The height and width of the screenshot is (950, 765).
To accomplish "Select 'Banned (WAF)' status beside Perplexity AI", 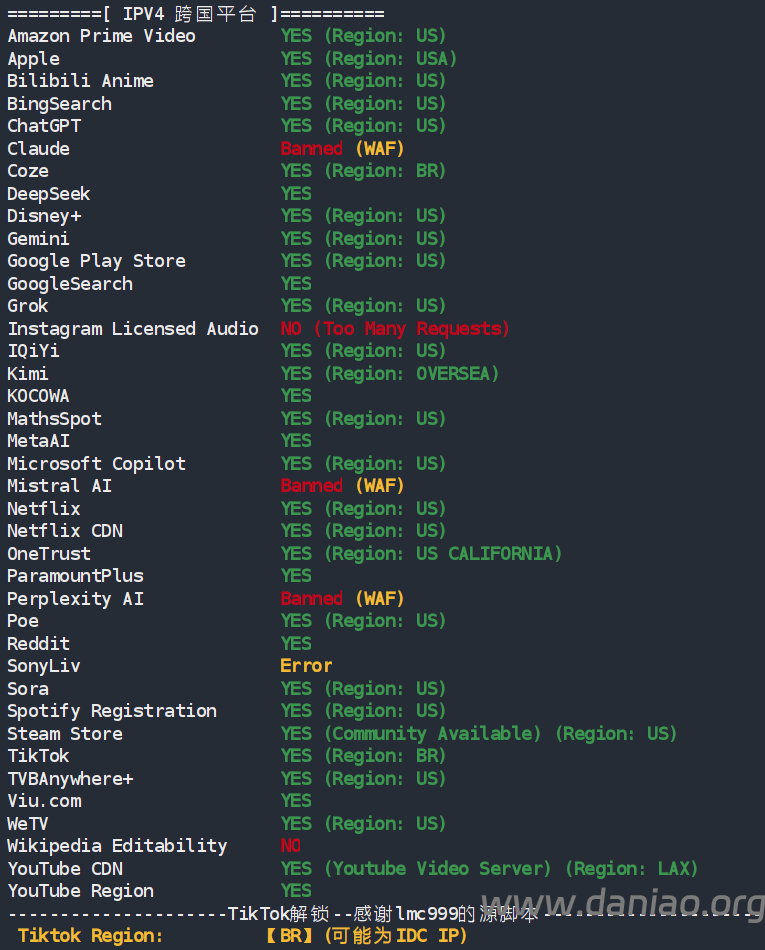I will [342, 599].
